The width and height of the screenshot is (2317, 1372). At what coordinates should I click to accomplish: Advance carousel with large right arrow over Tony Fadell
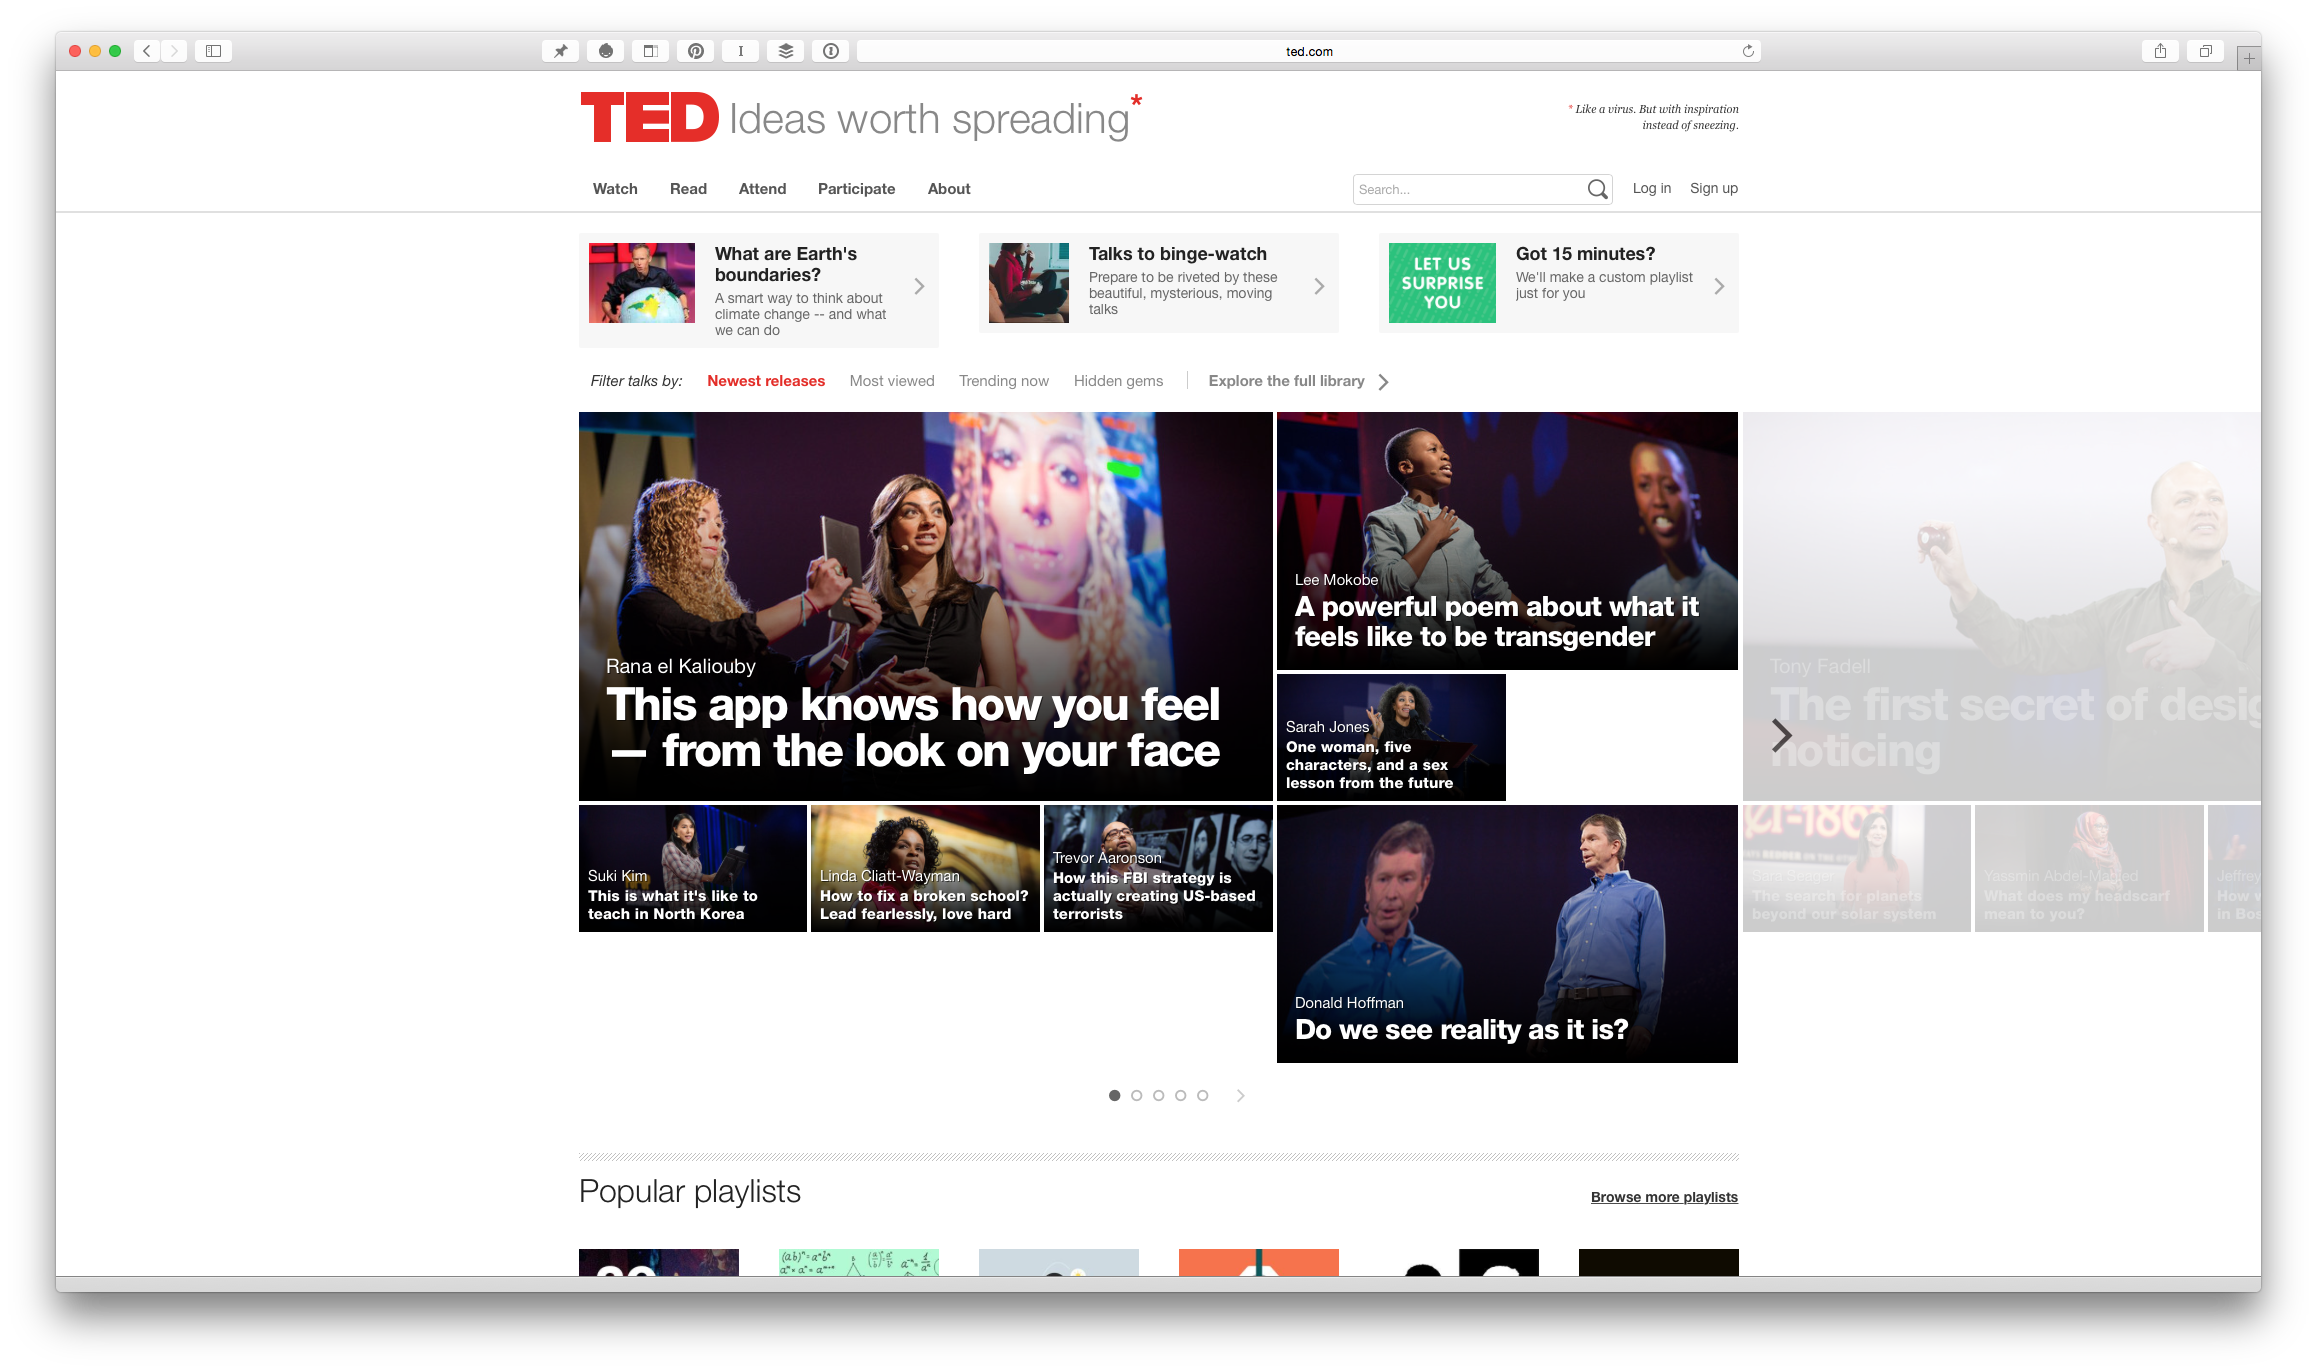[1781, 736]
